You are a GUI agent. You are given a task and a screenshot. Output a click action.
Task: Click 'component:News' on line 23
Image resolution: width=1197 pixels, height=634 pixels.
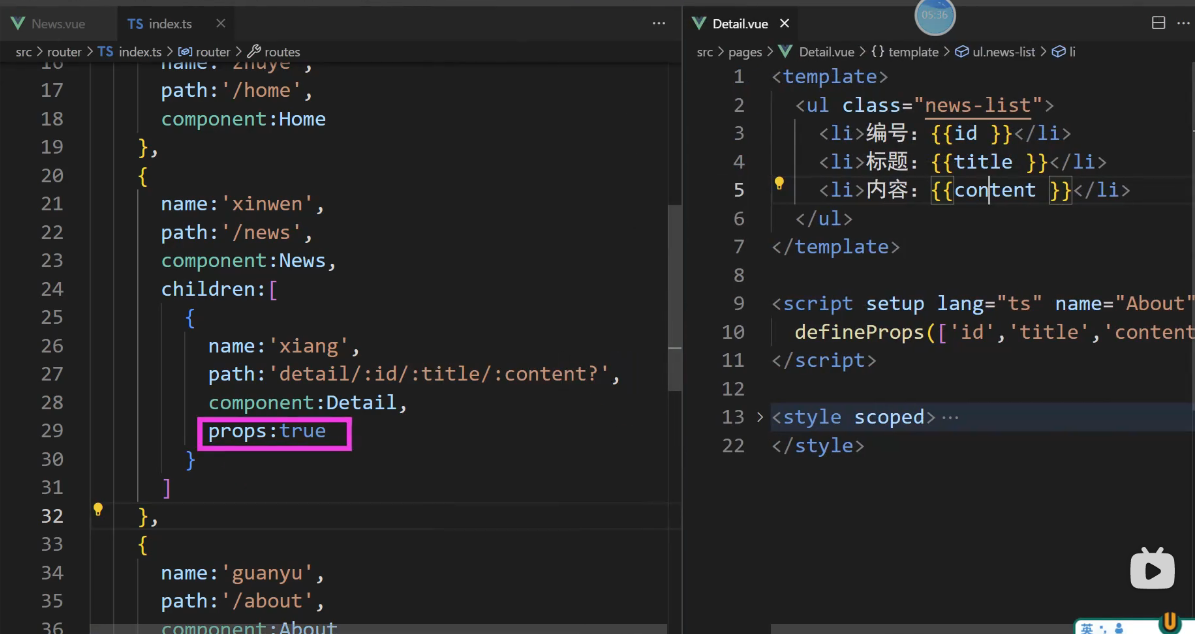click(244, 261)
